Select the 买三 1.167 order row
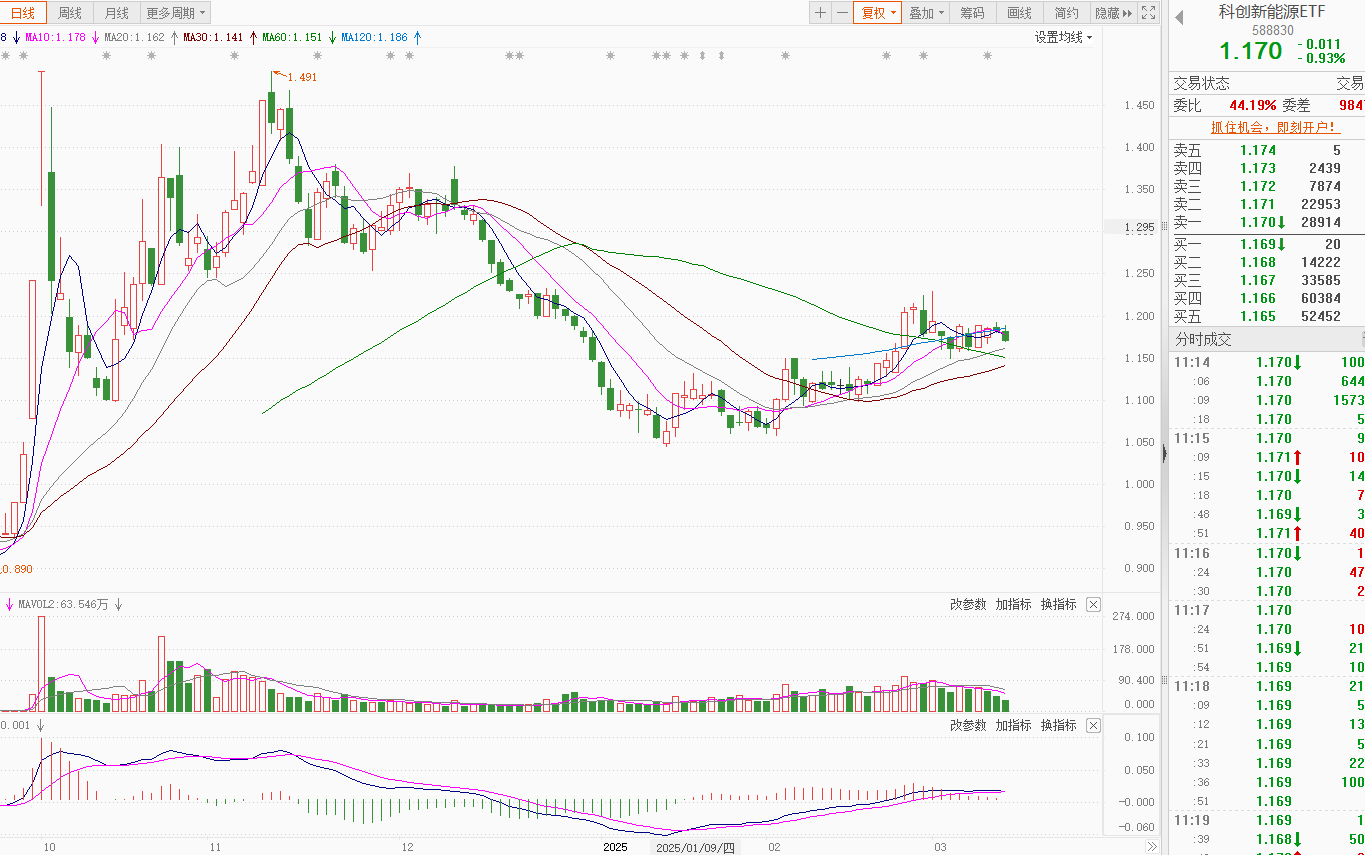The image size is (1365, 855). (1268, 280)
